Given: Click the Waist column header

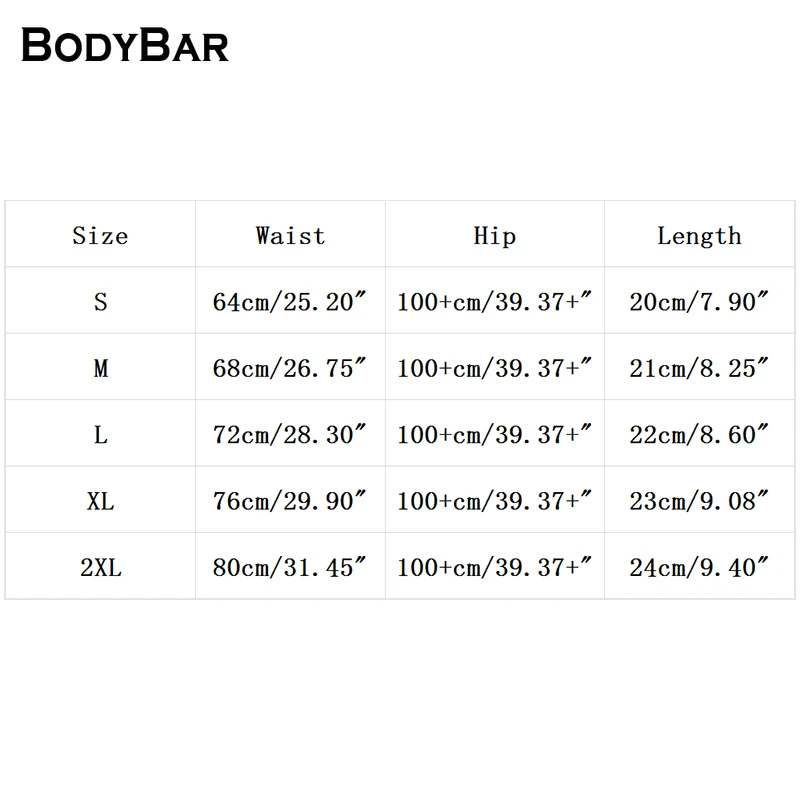Looking at the screenshot, I should click(x=290, y=236).
